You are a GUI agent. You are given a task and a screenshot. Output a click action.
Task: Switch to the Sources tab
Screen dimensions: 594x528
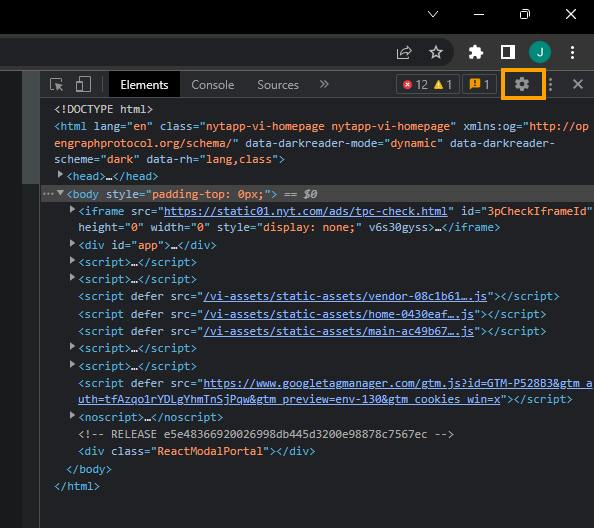(278, 84)
